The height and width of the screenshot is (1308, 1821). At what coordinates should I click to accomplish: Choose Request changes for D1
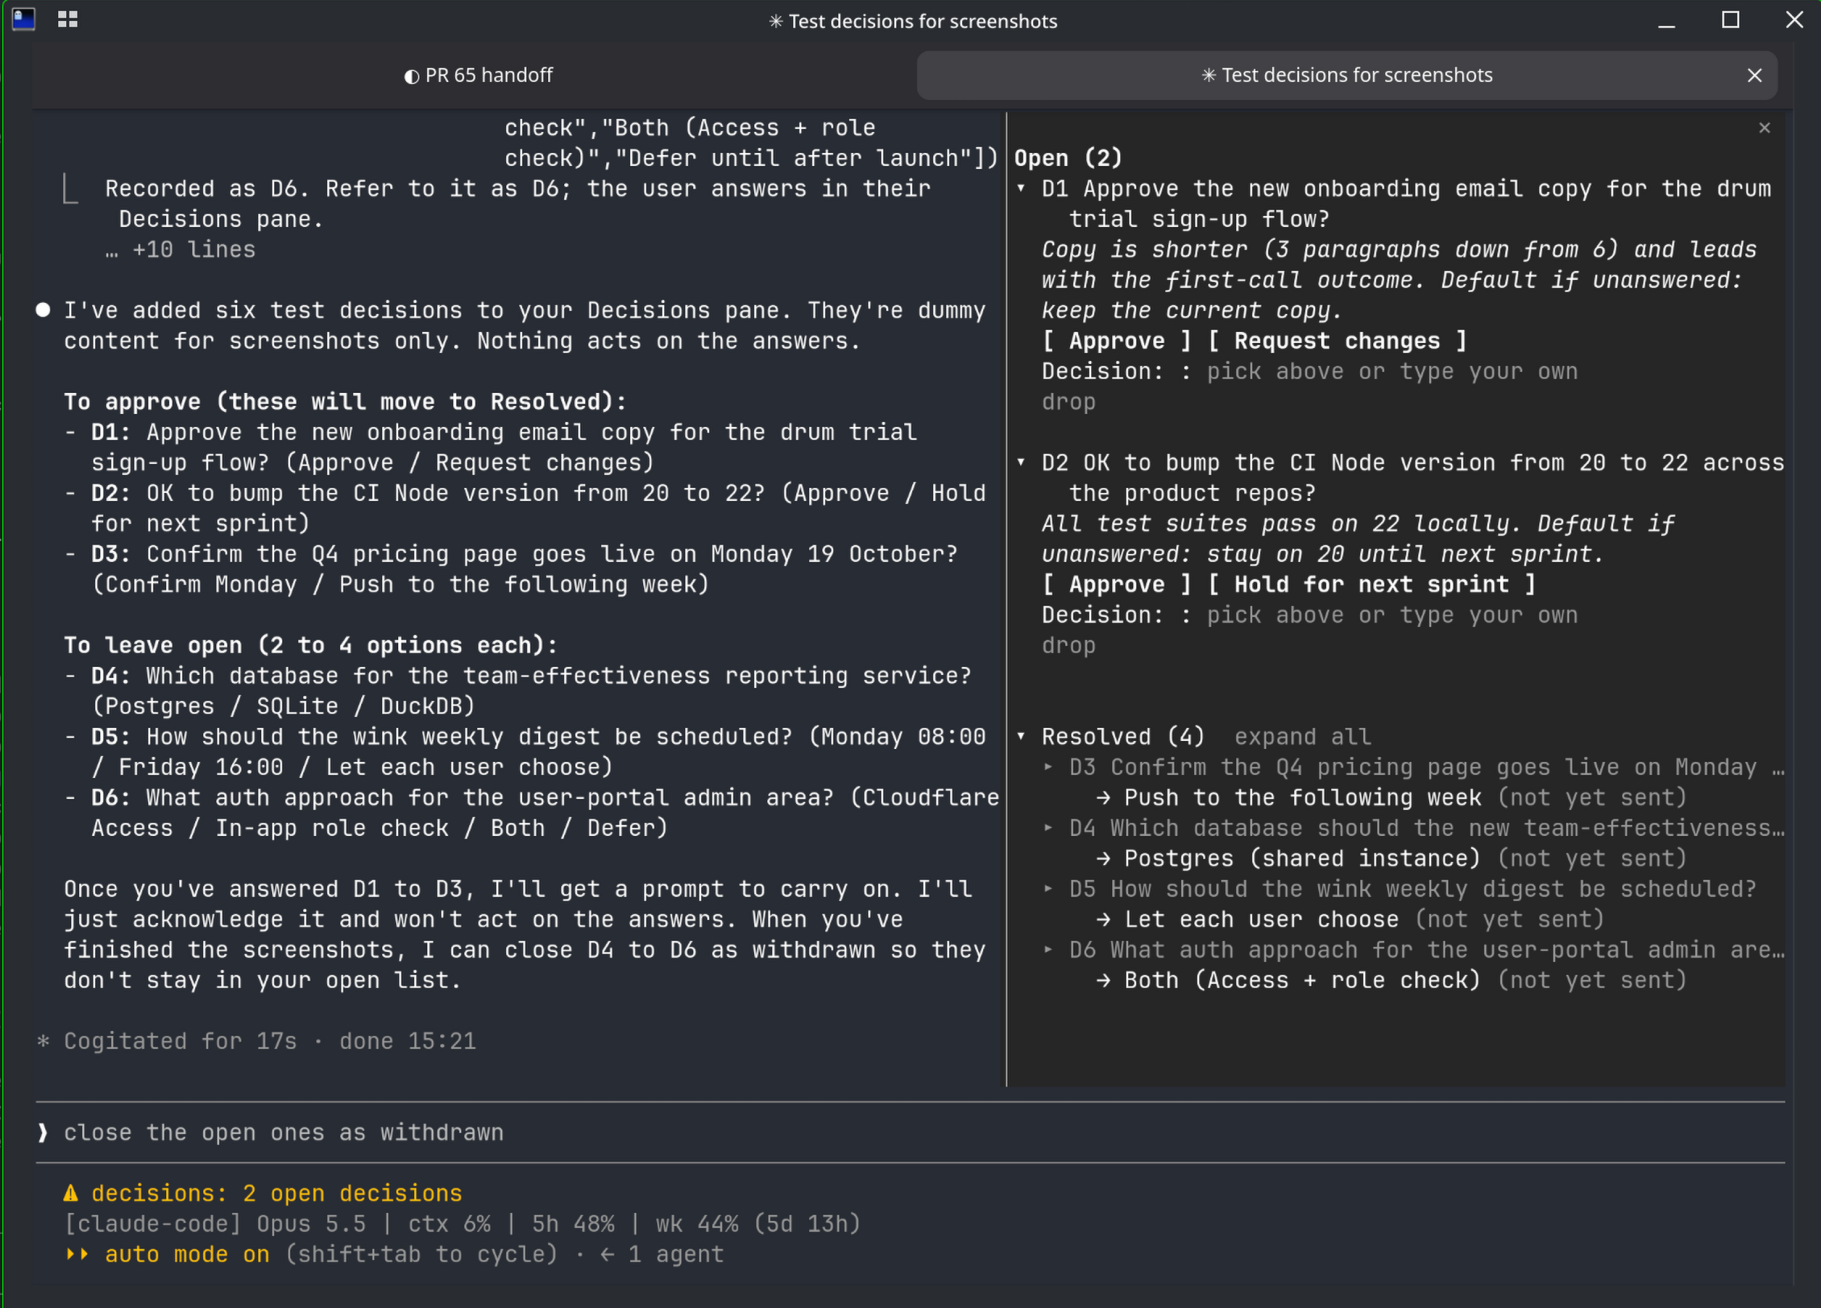pyautogui.click(x=1337, y=341)
